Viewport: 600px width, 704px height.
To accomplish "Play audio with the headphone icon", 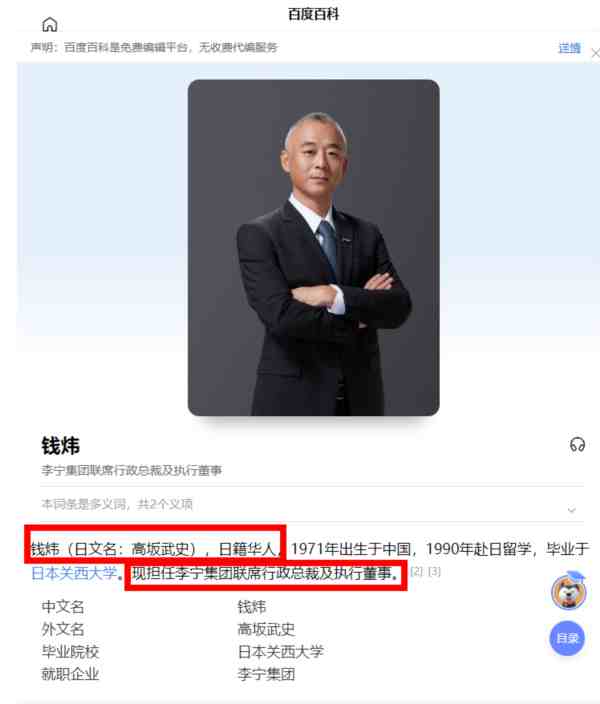I will coord(577,444).
